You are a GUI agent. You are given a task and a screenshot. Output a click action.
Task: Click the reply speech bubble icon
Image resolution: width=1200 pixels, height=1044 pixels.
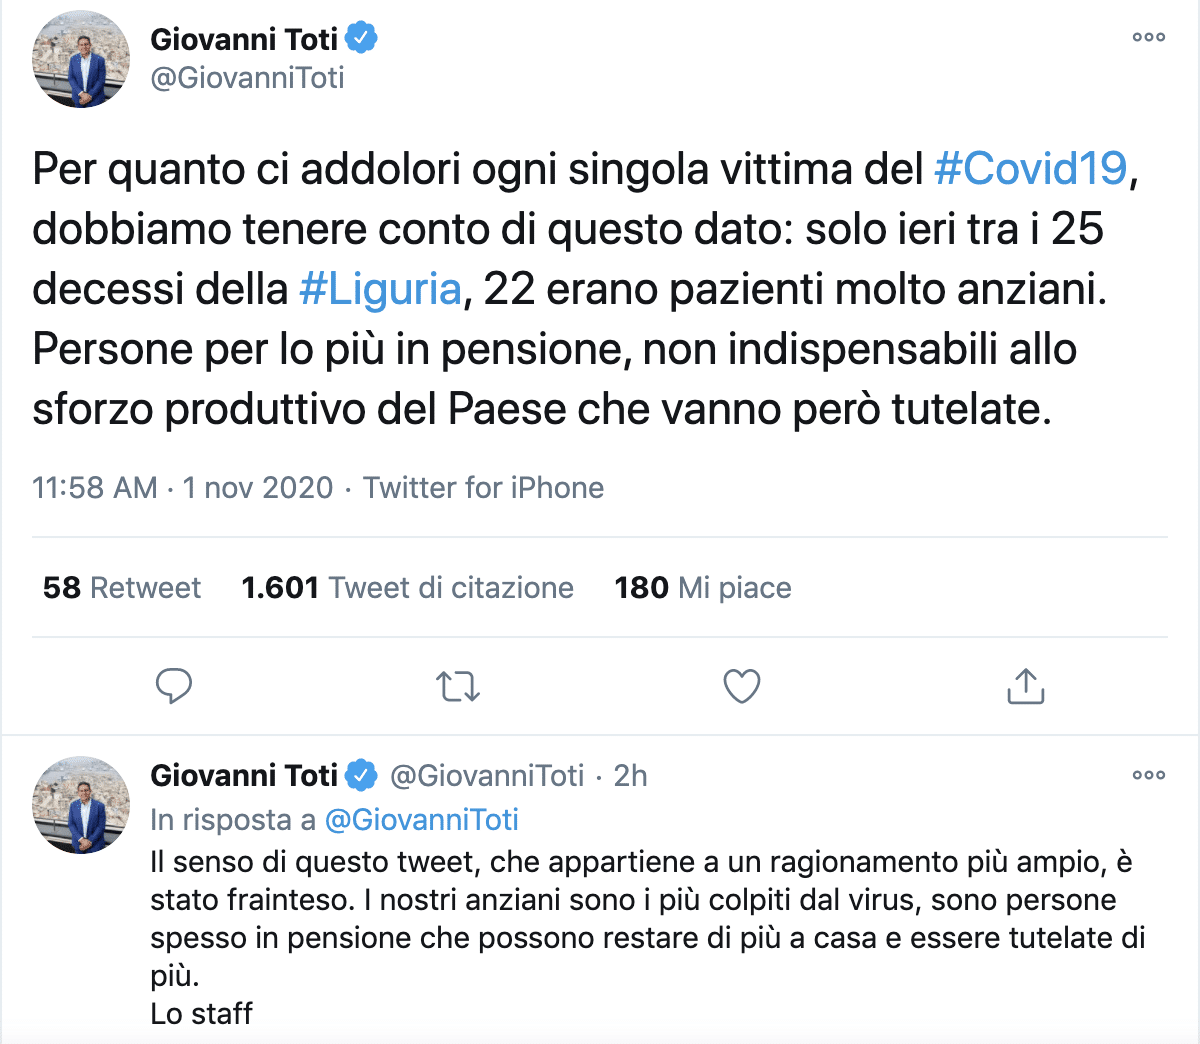coord(174,686)
